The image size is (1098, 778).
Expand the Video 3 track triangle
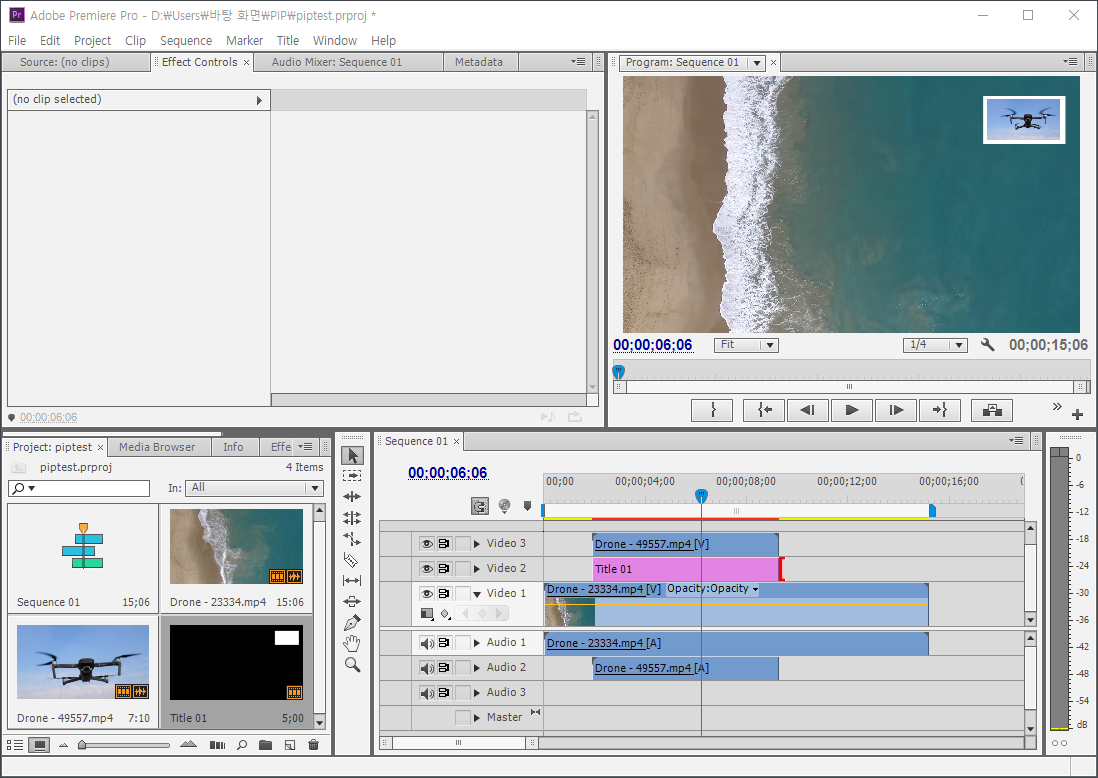click(x=477, y=544)
